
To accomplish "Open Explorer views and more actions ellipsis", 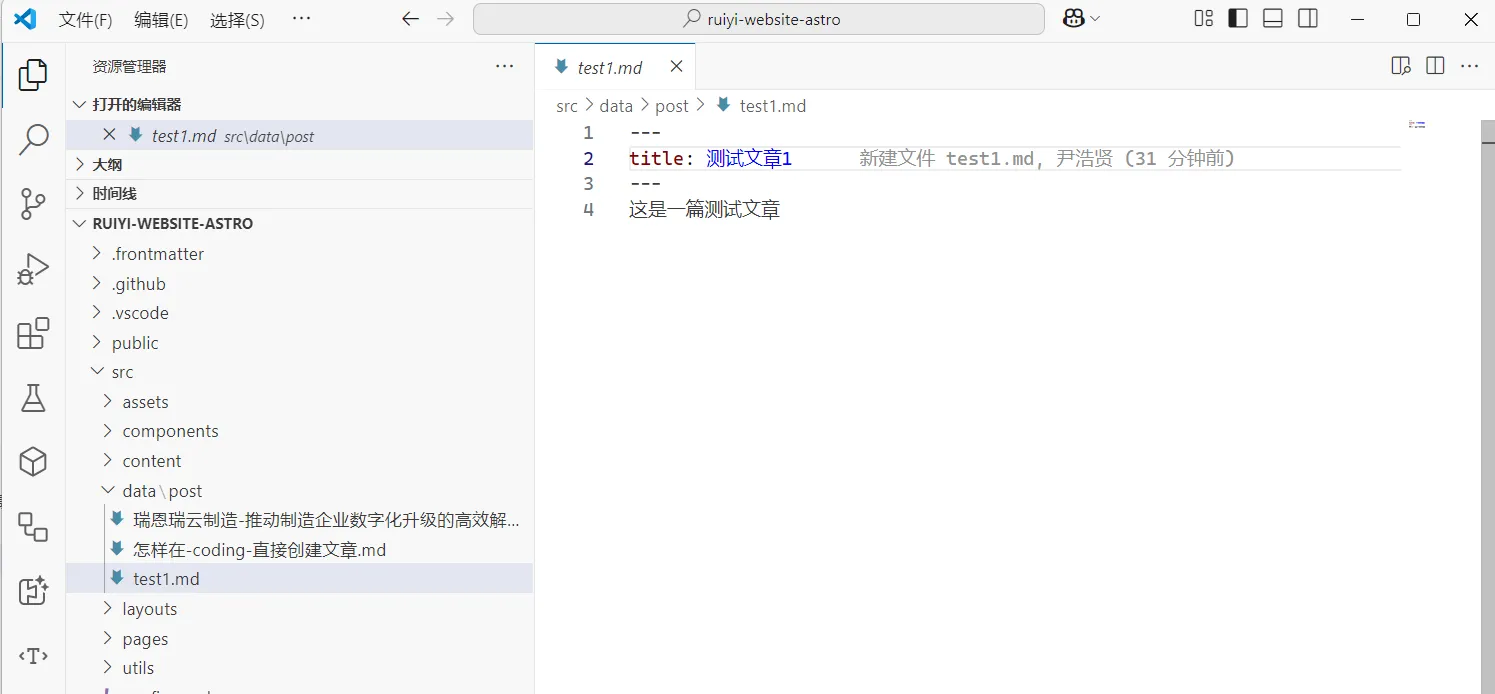I will tap(505, 66).
